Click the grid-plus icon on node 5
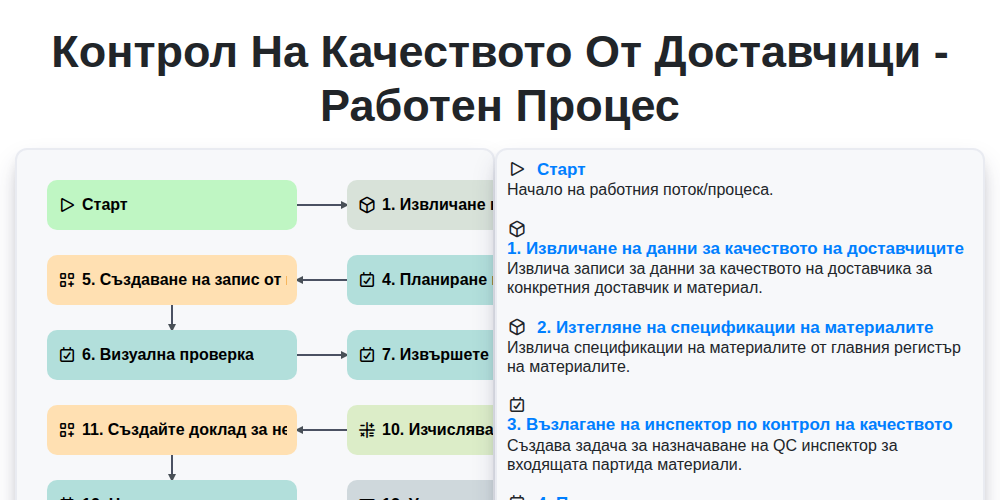Viewport: 1000px width, 500px height. pyautogui.click(x=67, y=280)
